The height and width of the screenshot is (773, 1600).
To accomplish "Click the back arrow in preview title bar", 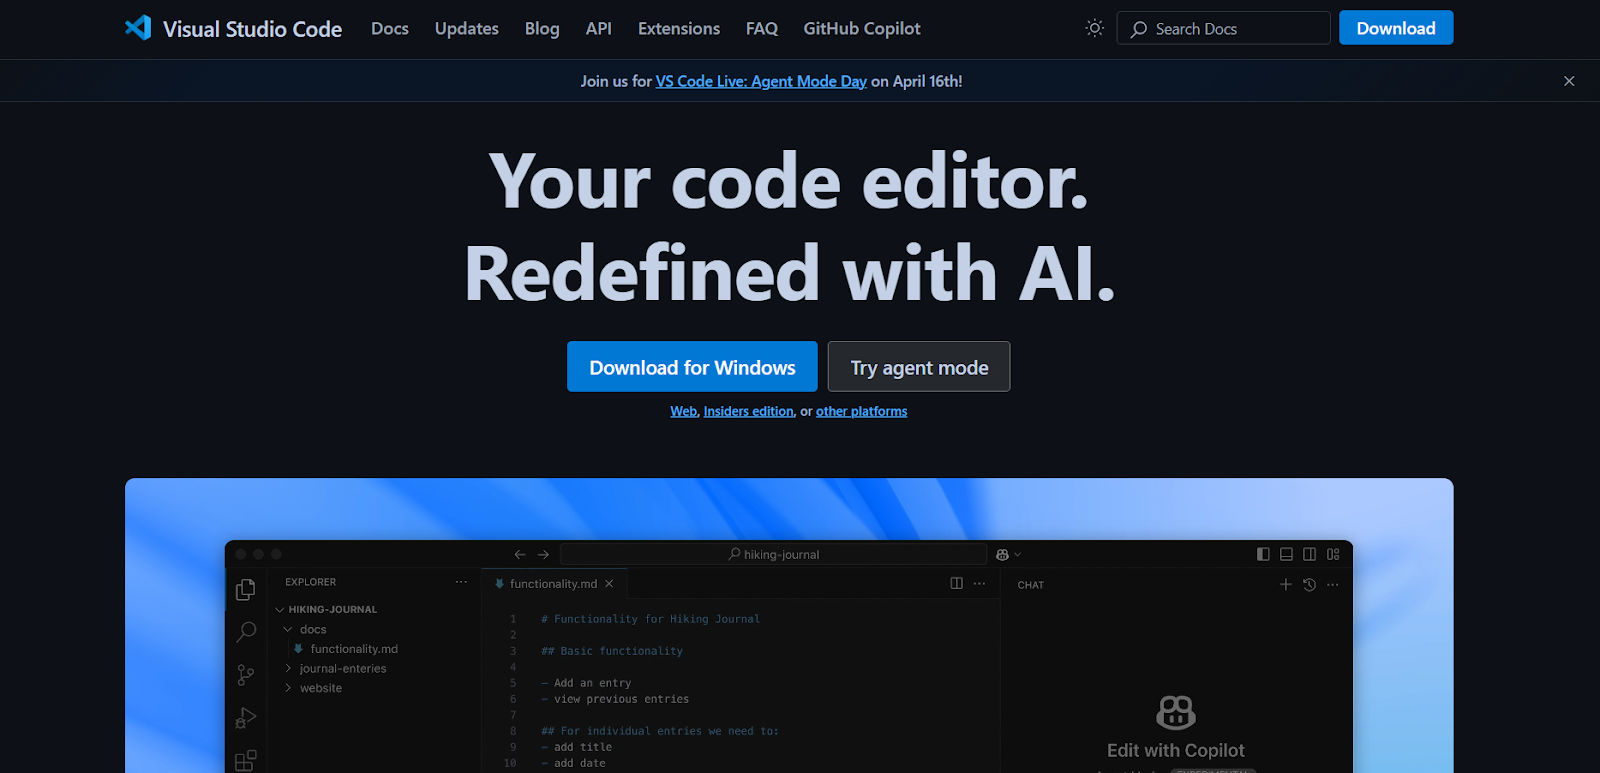I will pos(520,554).
